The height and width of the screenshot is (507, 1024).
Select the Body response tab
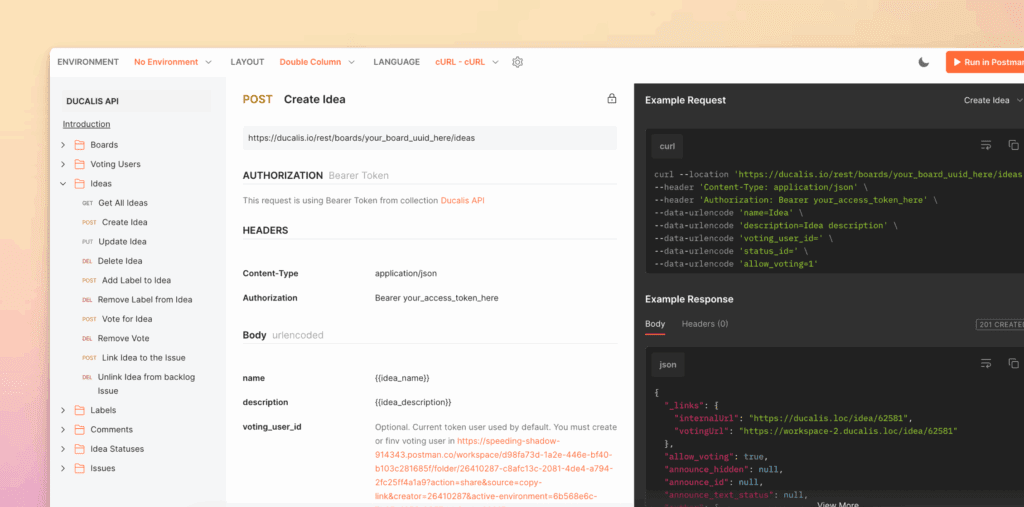655,324
